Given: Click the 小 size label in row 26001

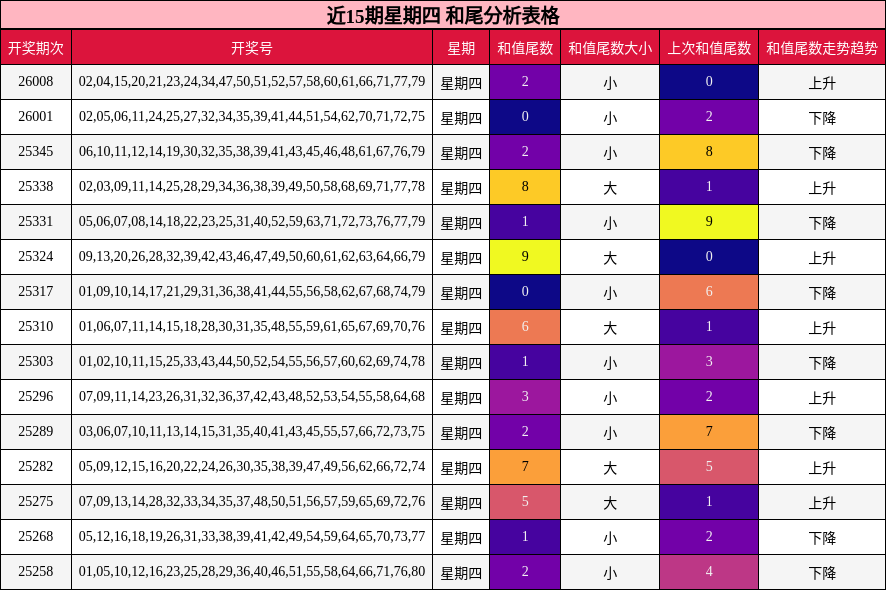Looking at the screenshot, I should click(607, 116).
